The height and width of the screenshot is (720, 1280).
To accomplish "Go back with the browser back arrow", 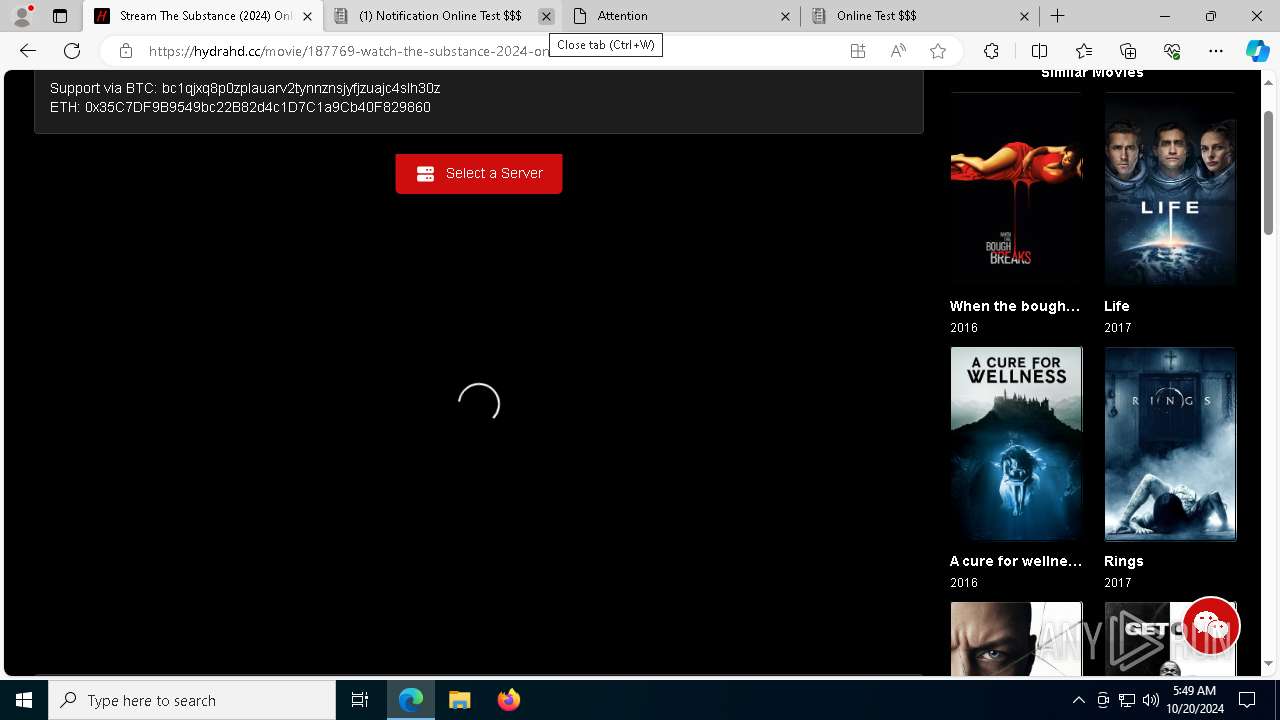I will (x=28, y=51).
